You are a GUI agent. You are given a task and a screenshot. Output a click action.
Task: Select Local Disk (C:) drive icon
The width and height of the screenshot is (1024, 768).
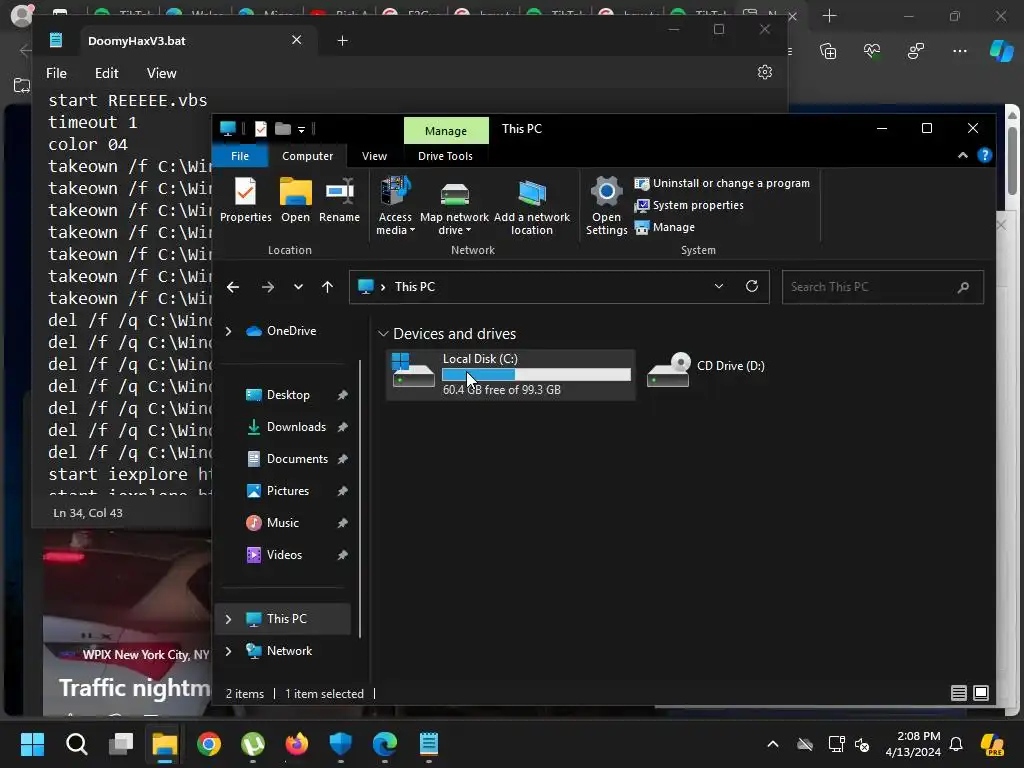[x=413, y=370]
